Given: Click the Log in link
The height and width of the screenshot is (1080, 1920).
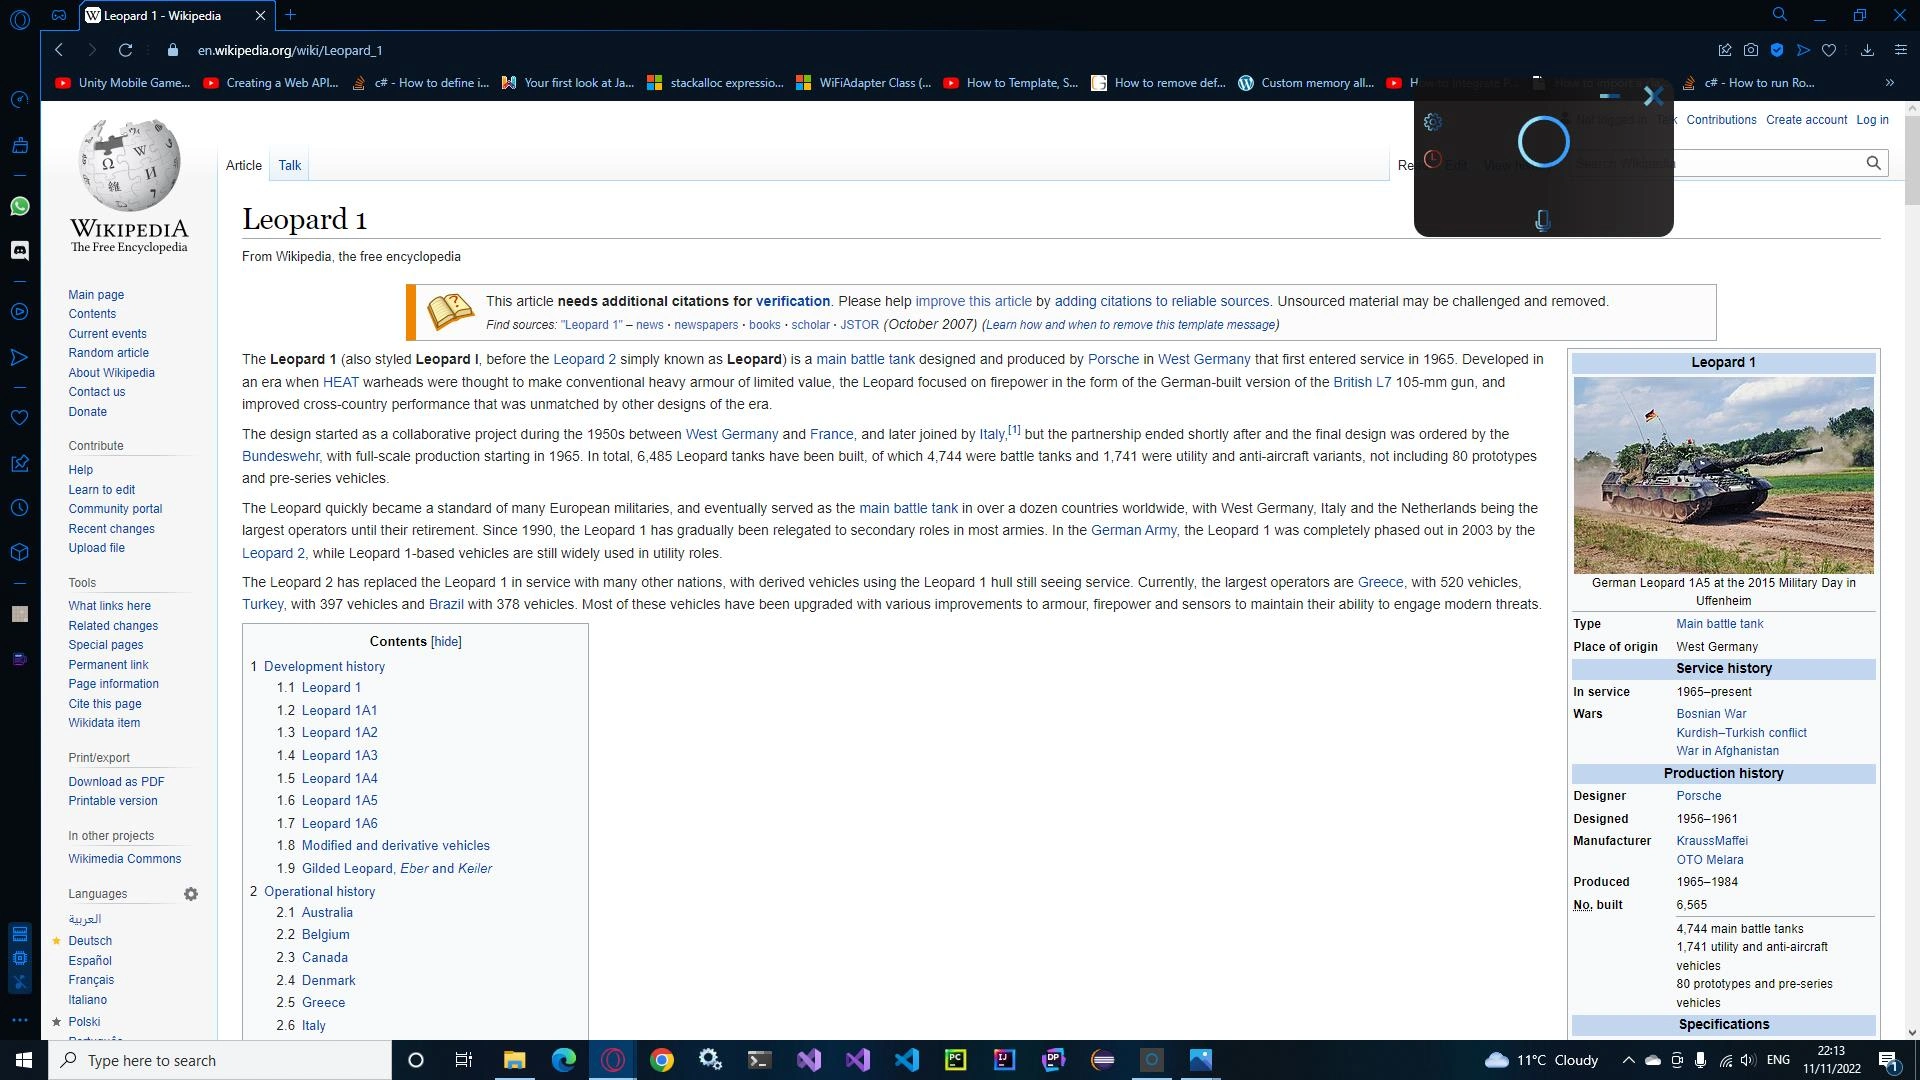Looking at the screenshot, I should [x=1872, y=120].
